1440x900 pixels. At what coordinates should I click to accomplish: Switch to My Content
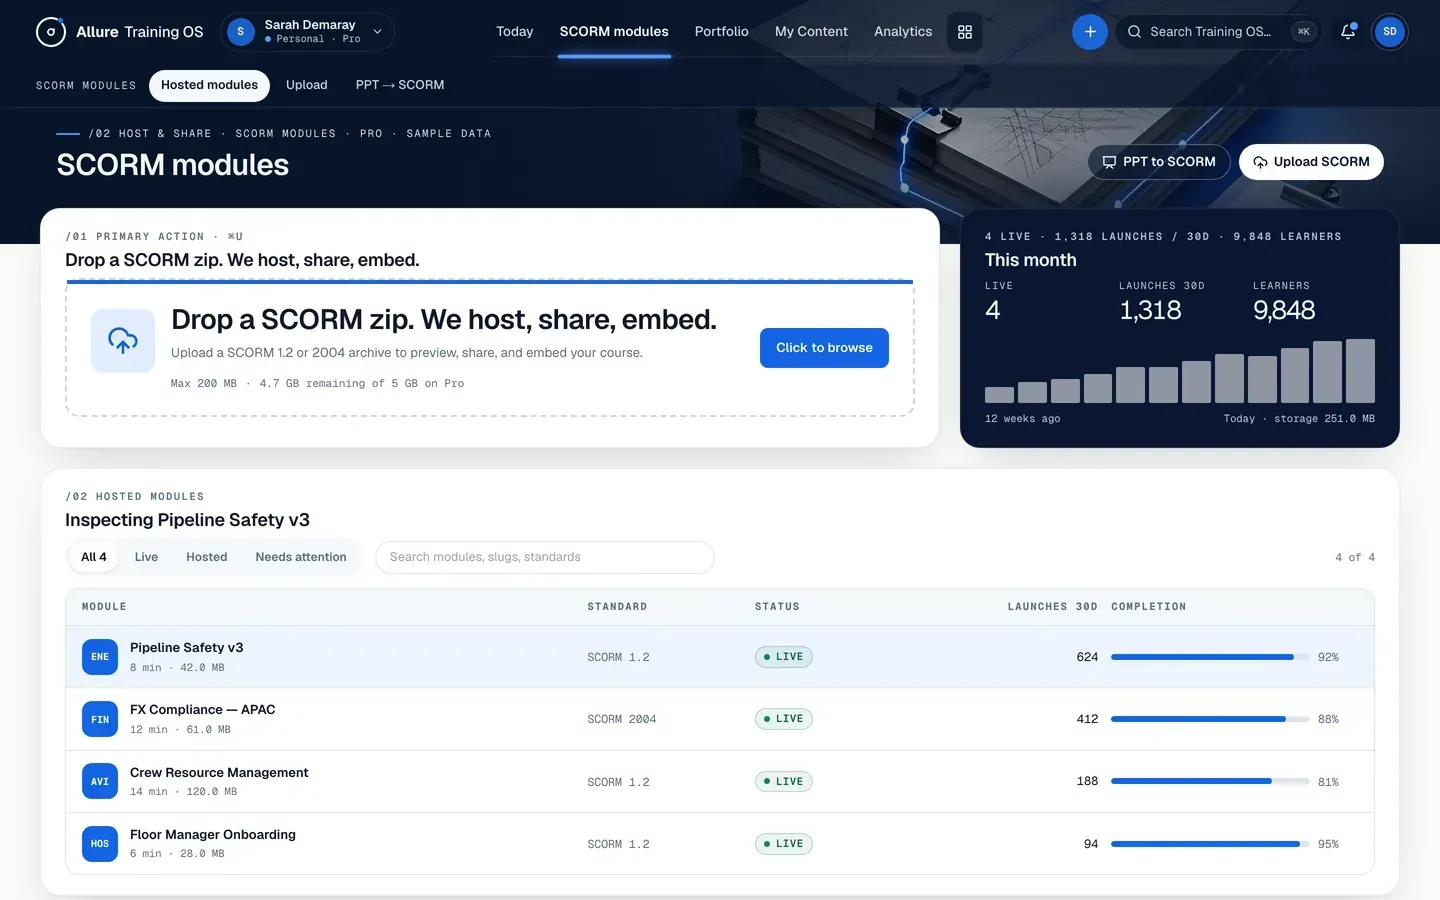click(811, 32)
